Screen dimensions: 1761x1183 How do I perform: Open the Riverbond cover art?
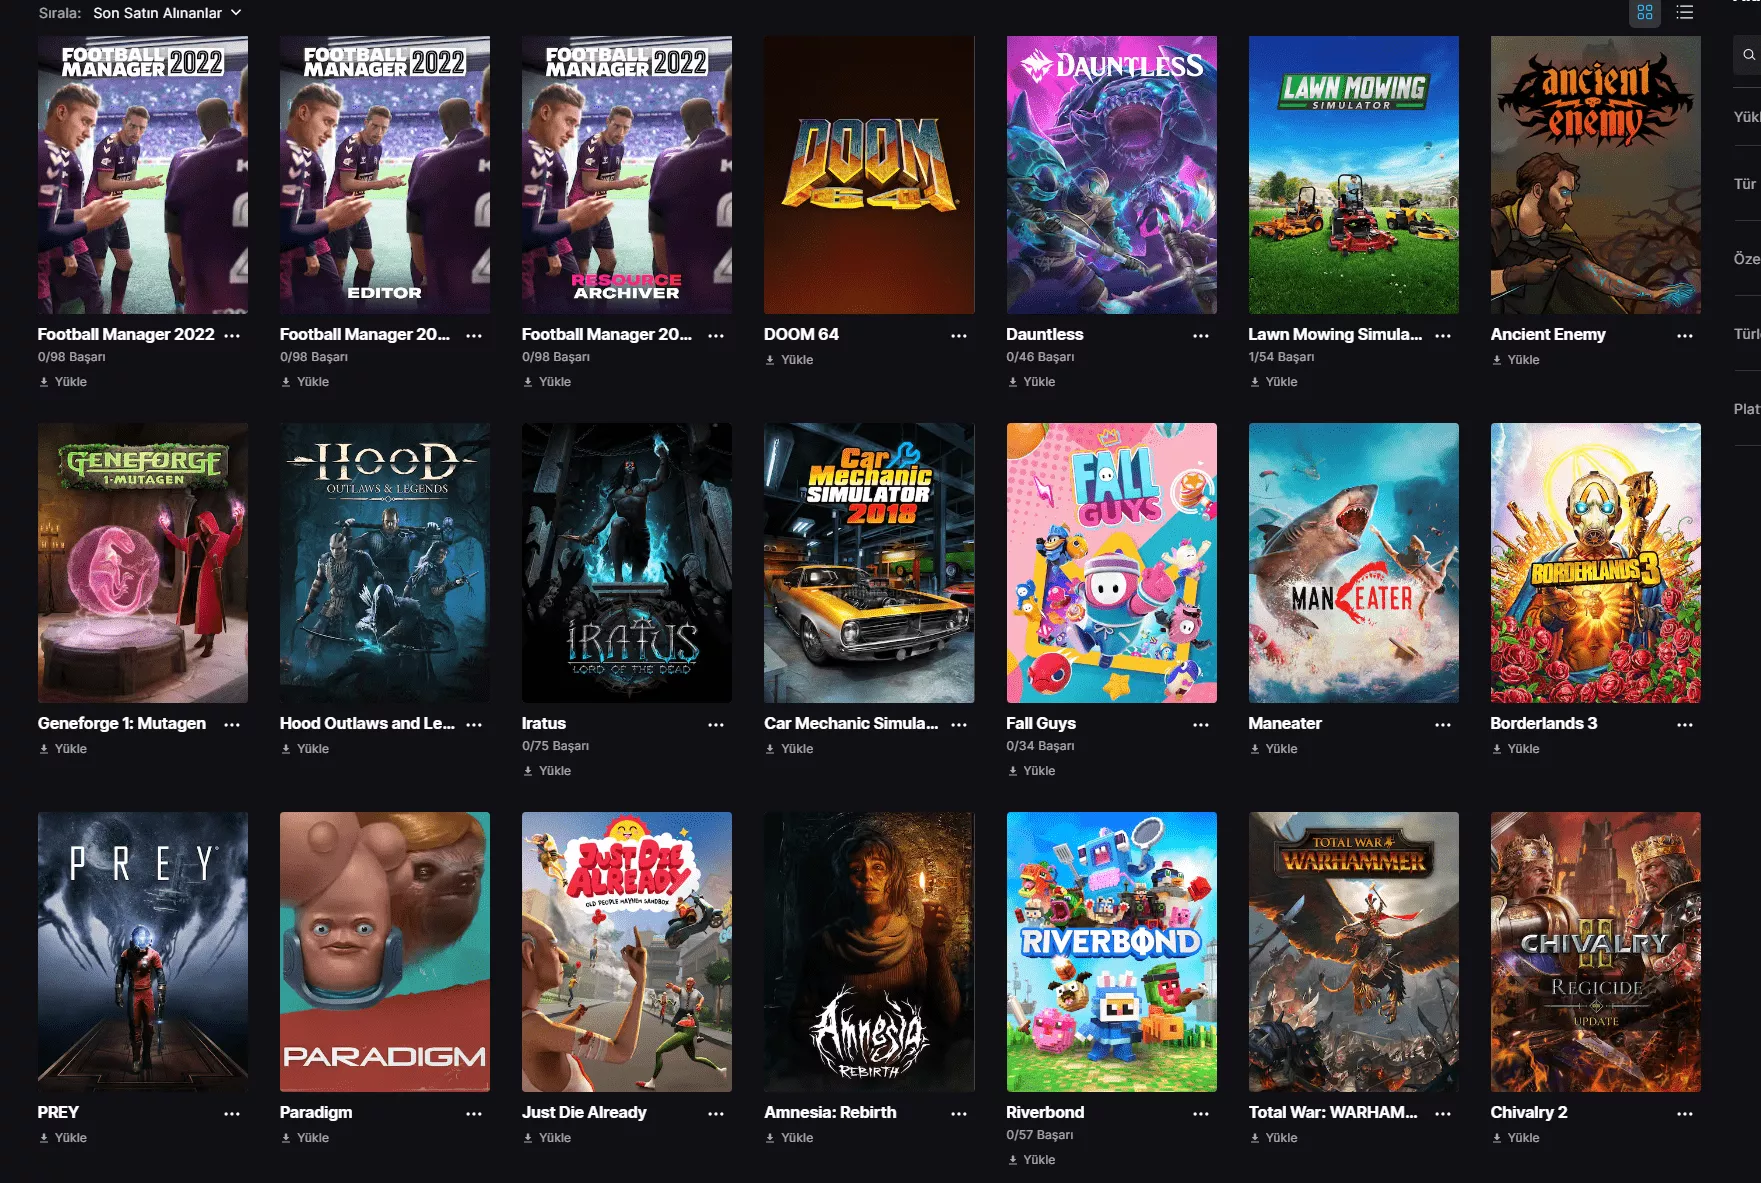(1111, 952)
